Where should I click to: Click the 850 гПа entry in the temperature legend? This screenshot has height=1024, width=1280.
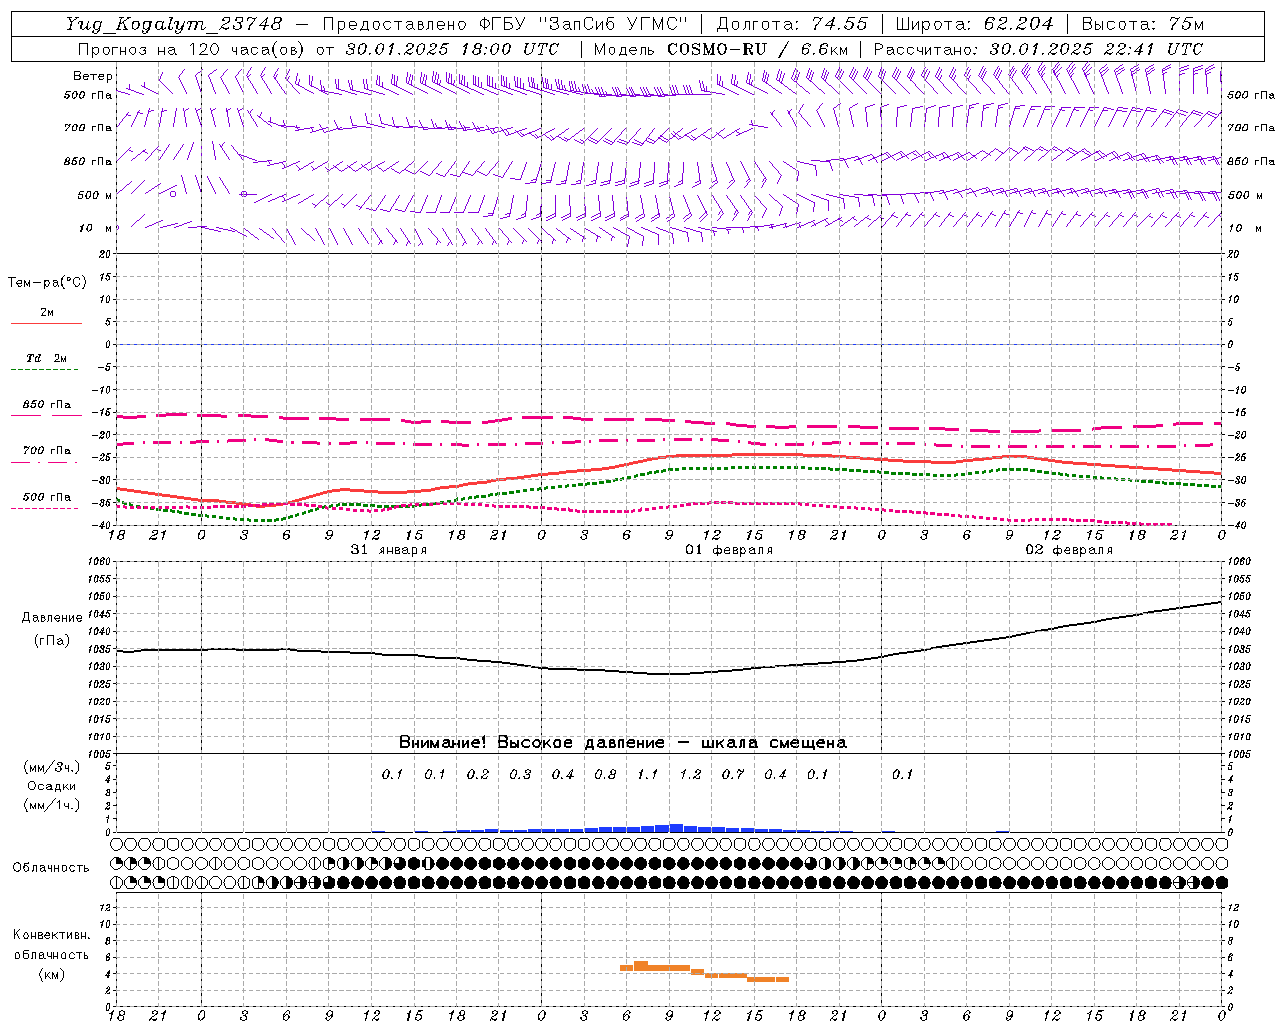(x=47, y=405)
